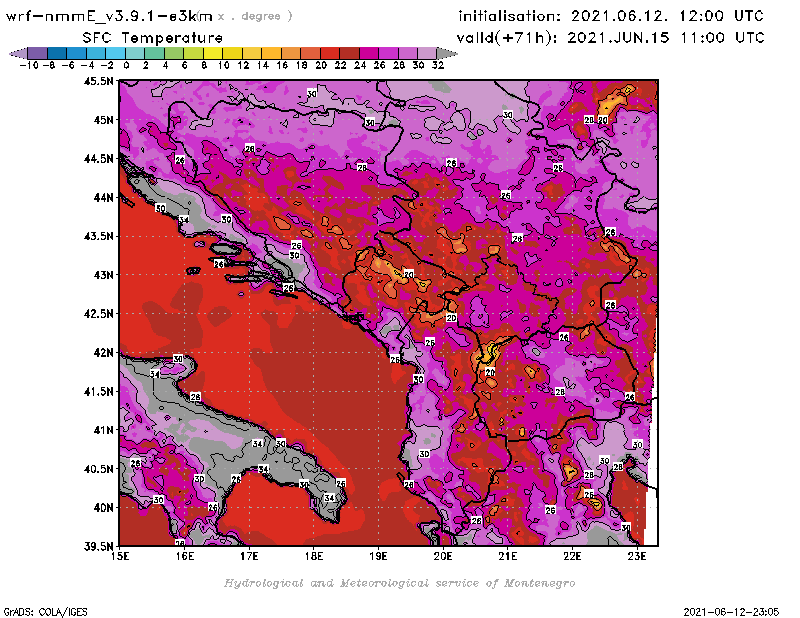
Task: Select the SFC Temperature heading
Action: pos(153,38)
